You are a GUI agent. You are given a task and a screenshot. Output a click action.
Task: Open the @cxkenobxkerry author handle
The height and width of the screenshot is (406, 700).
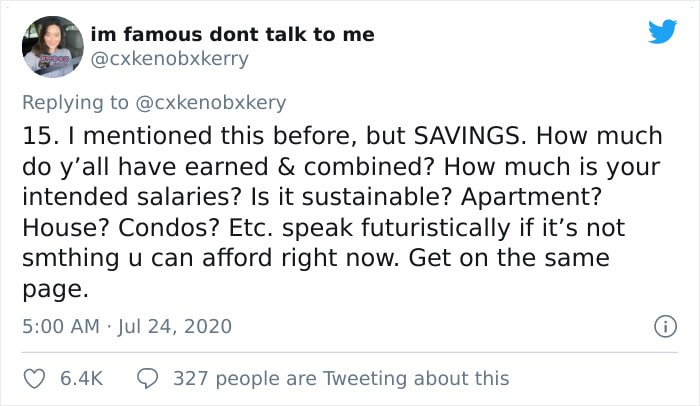click(170, 59)
